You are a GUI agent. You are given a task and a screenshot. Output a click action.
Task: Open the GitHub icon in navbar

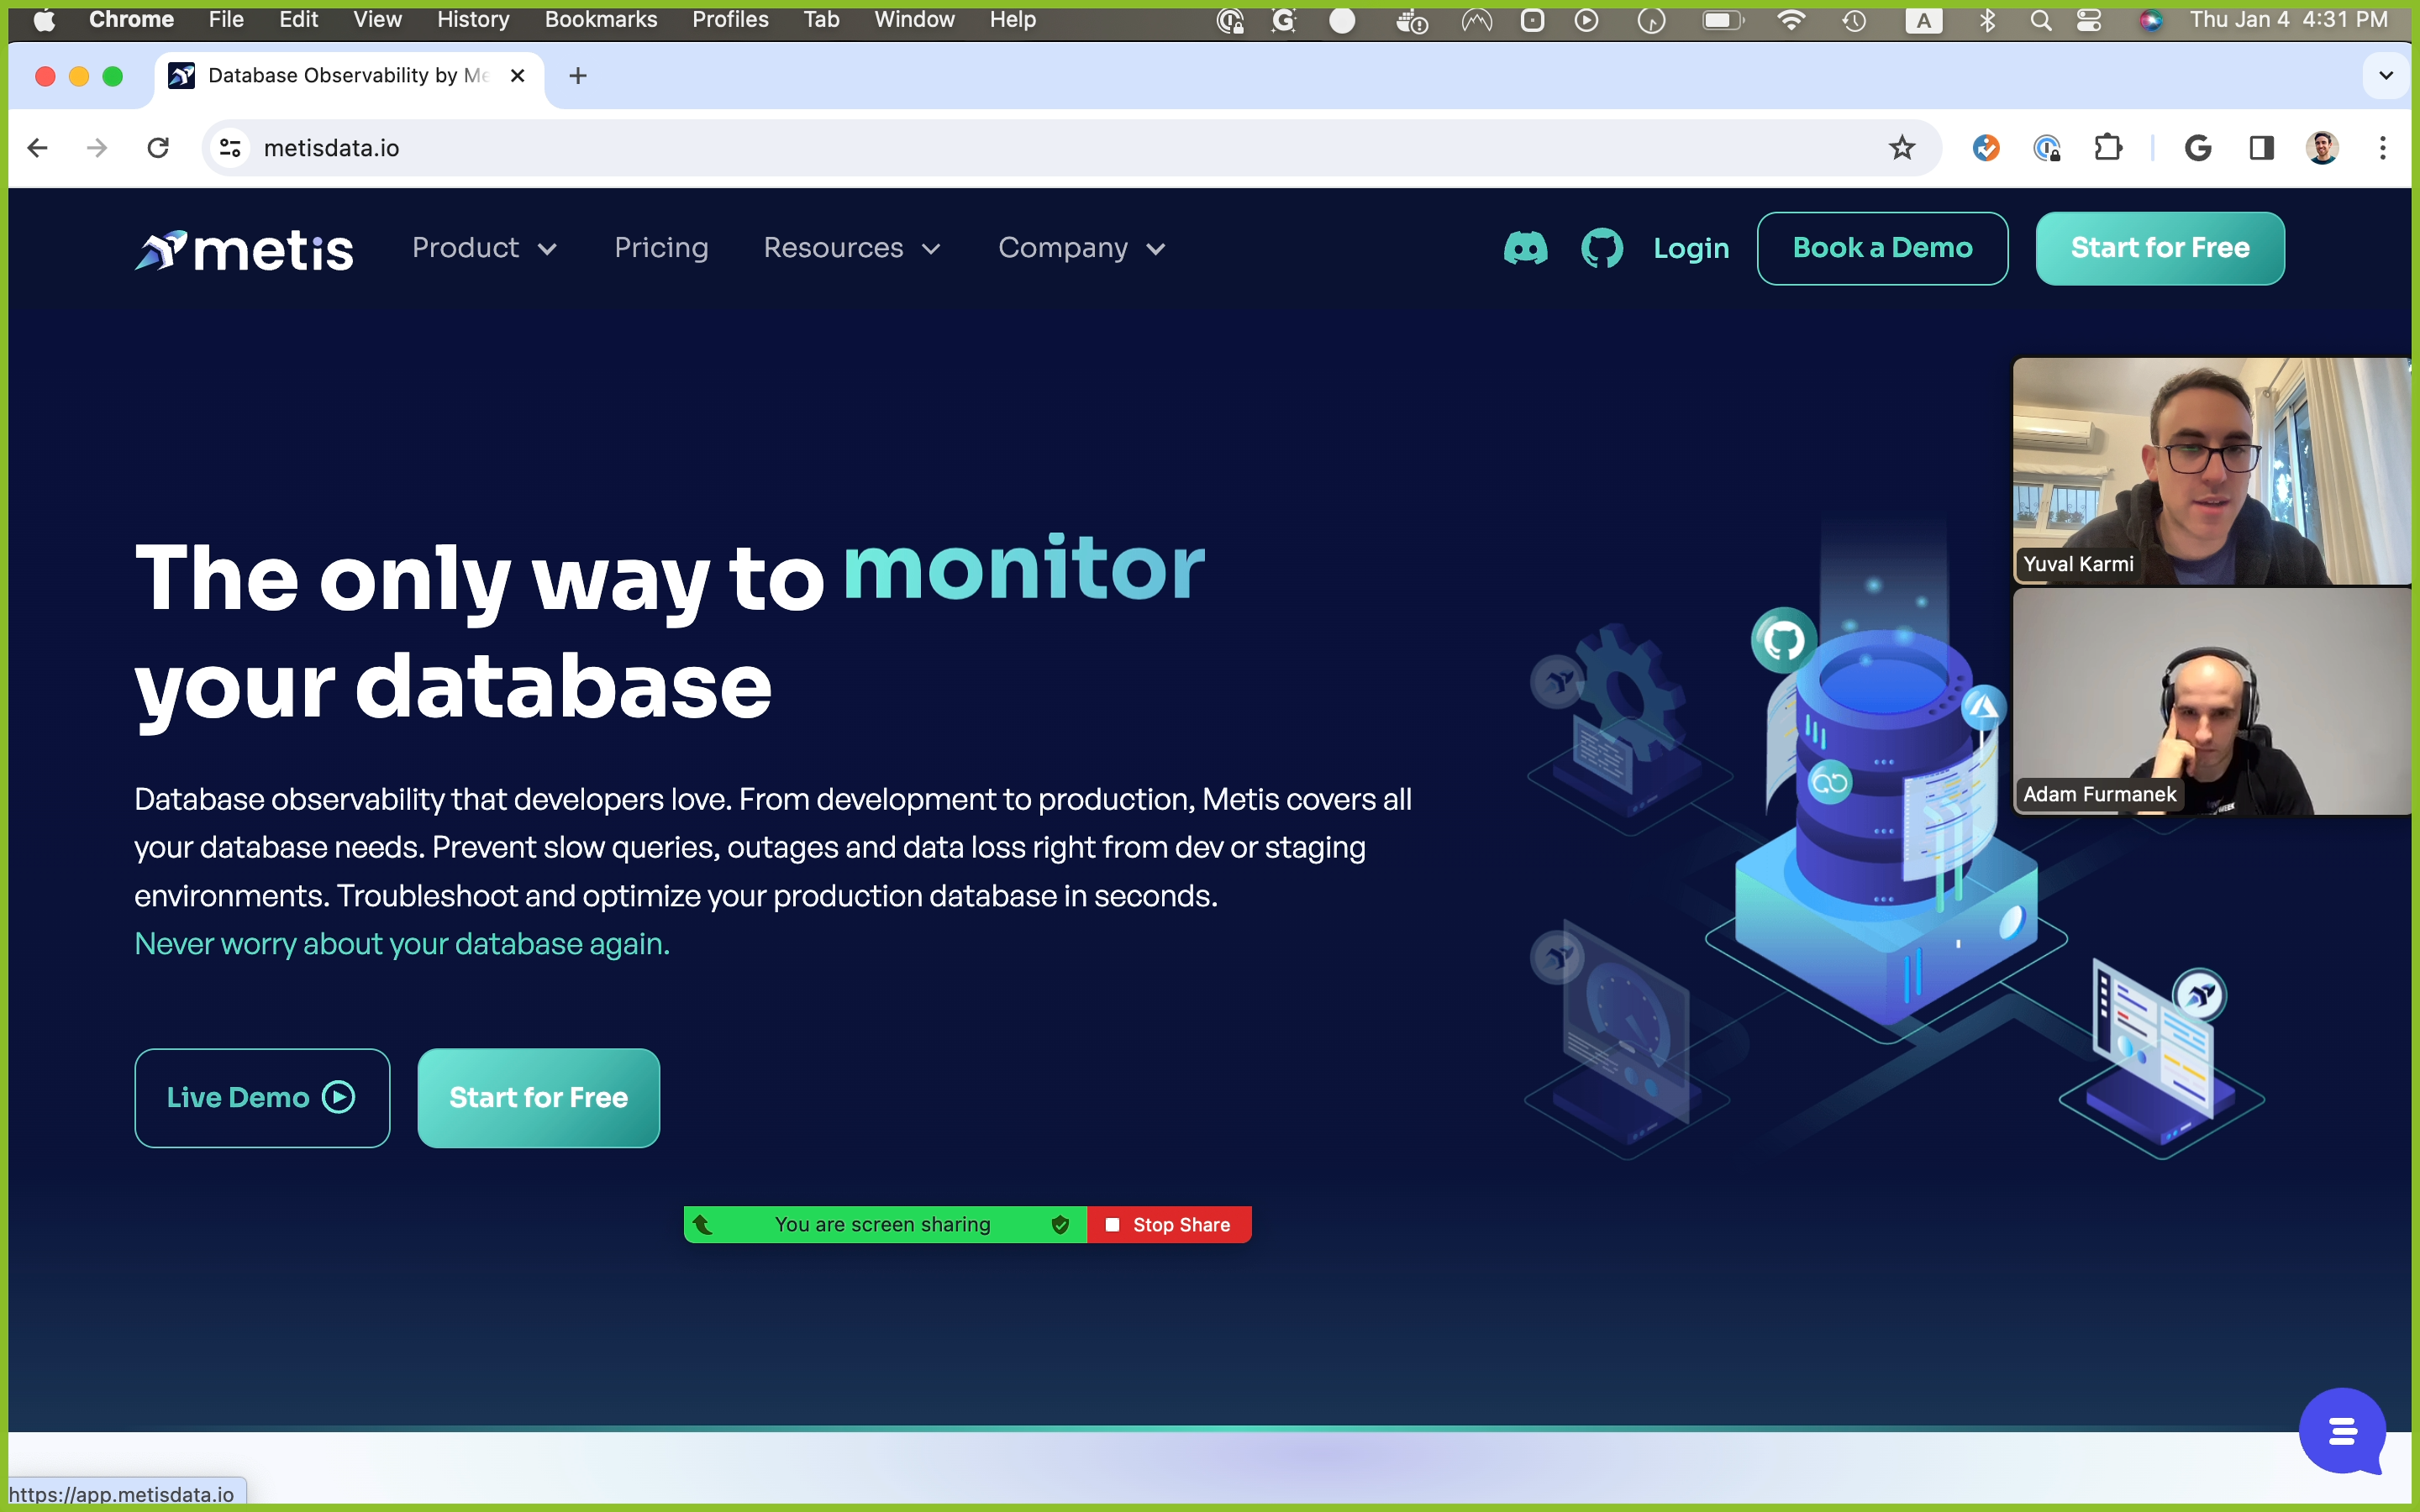1601,248
